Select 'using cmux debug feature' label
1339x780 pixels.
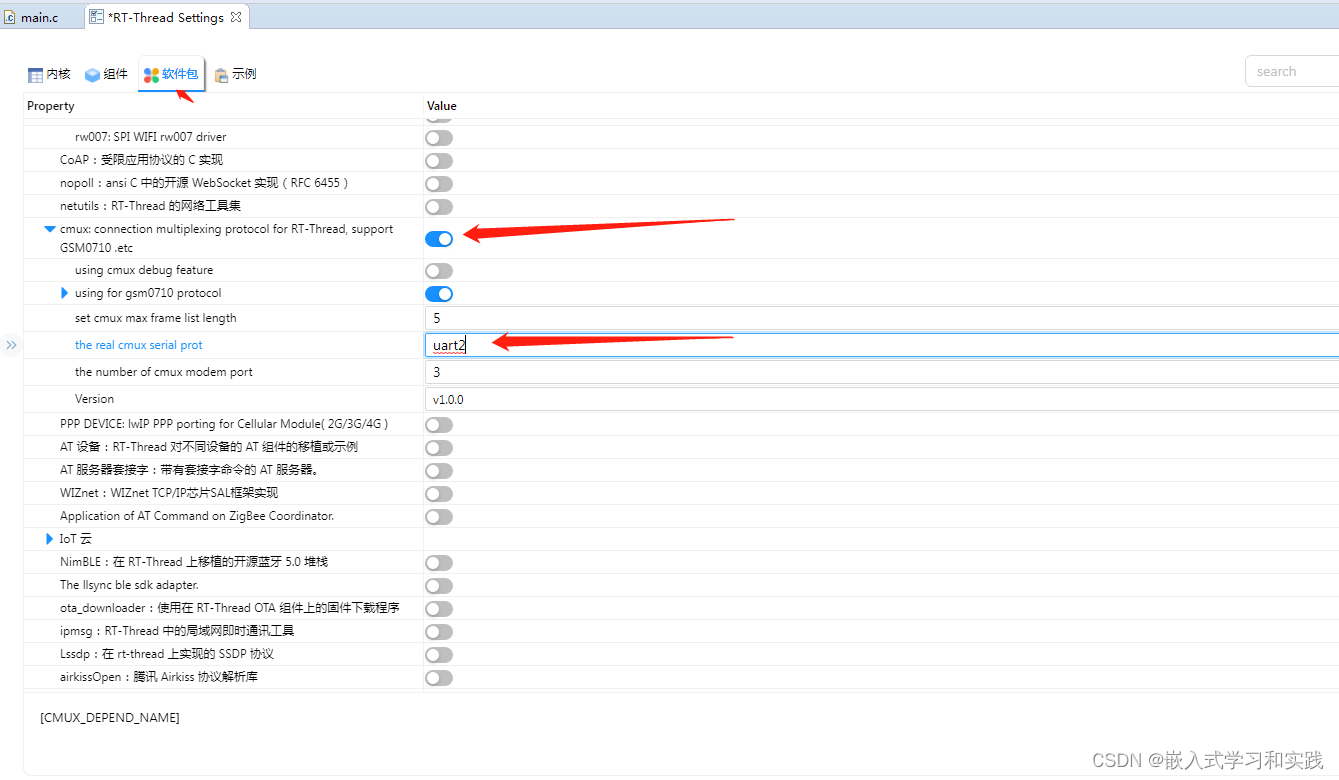144,270
